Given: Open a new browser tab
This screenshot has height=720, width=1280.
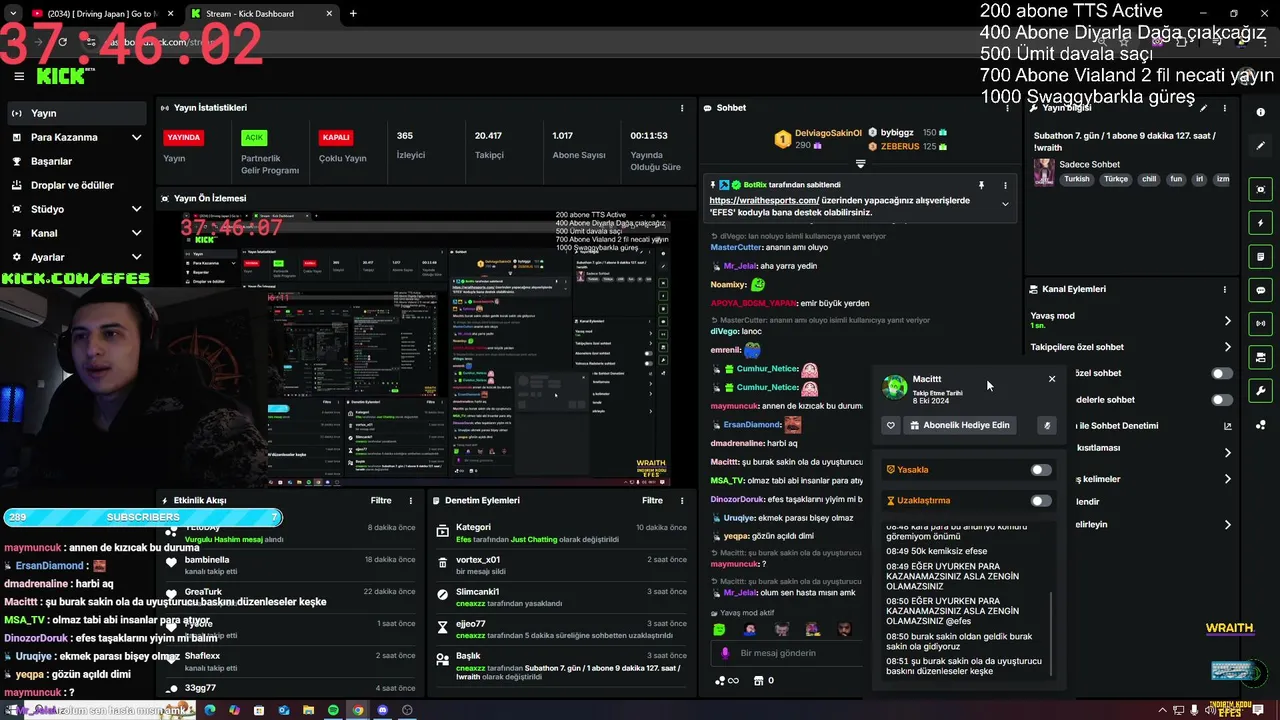Looking at the screenshot, I should tap(353, 14).
